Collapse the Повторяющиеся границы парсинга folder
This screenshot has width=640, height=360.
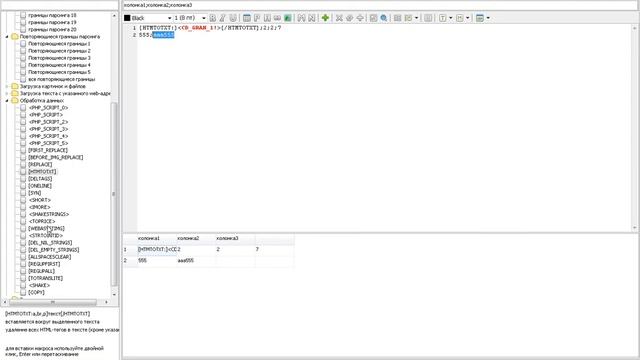[7, 37]
